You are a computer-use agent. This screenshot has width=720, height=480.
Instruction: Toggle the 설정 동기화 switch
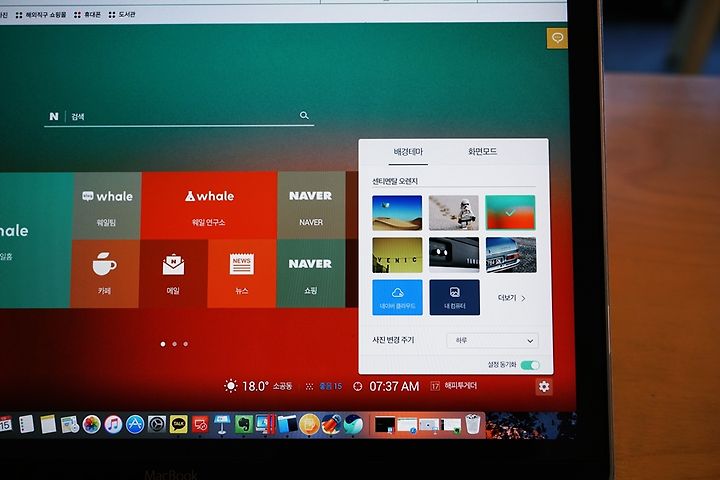[530, 365]
